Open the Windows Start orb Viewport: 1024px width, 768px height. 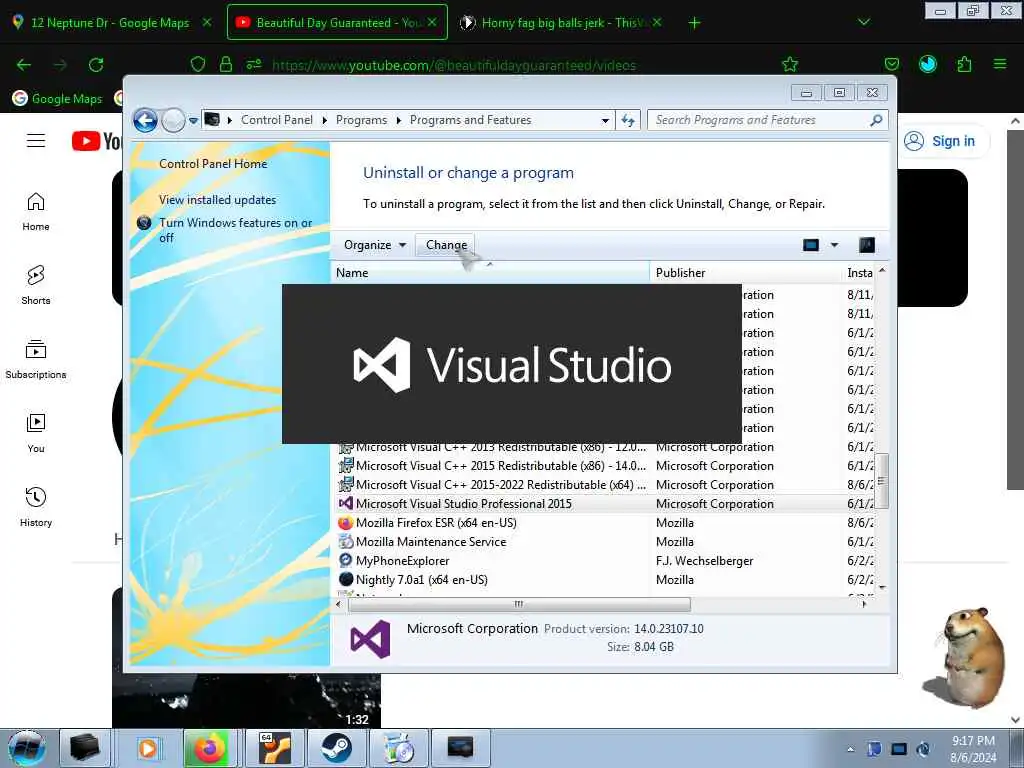[27, 748]
